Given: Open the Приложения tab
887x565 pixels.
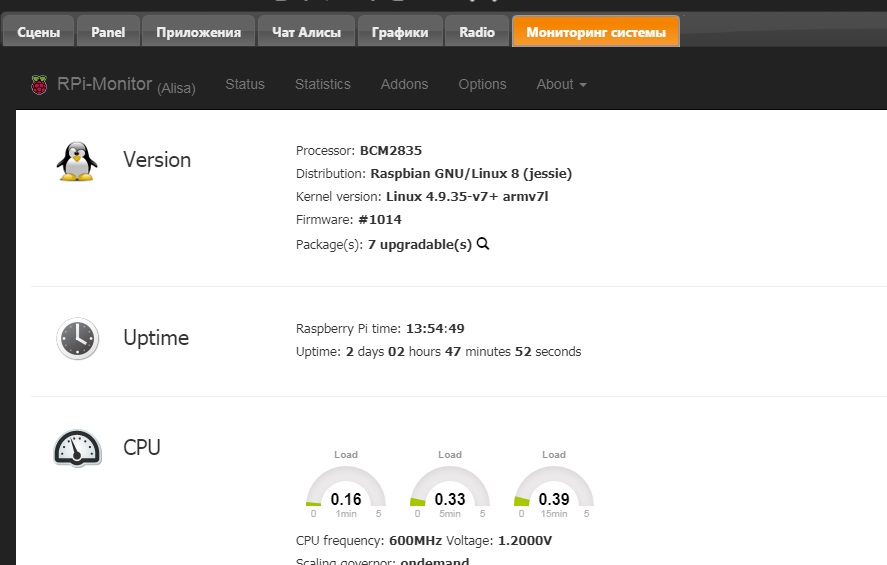Looking at the screenshot, I should click(199, 32).
